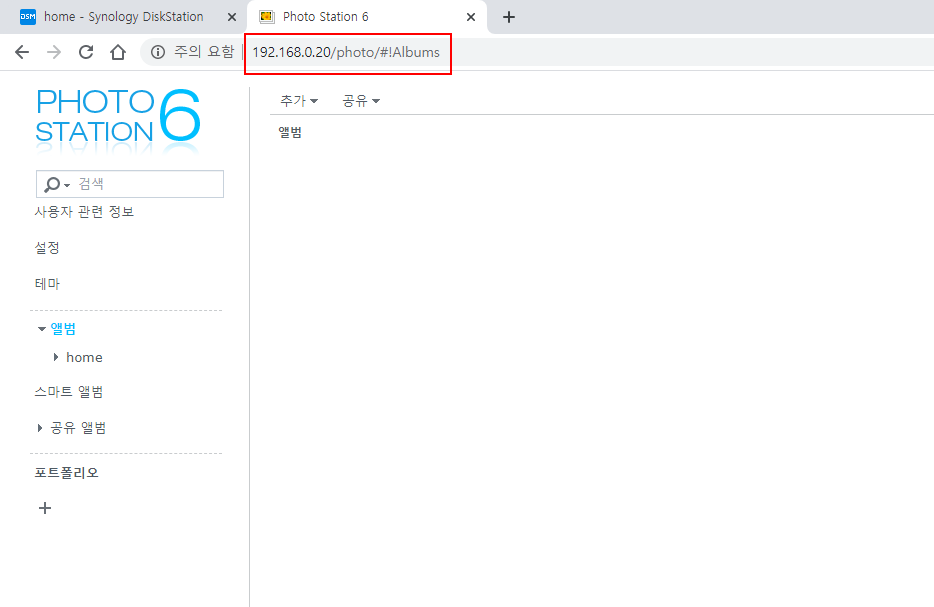Open 포트폴리오 portfolio section
Image resolution: width=934 pixels, height=607 pixels.
tap(66, 473)
